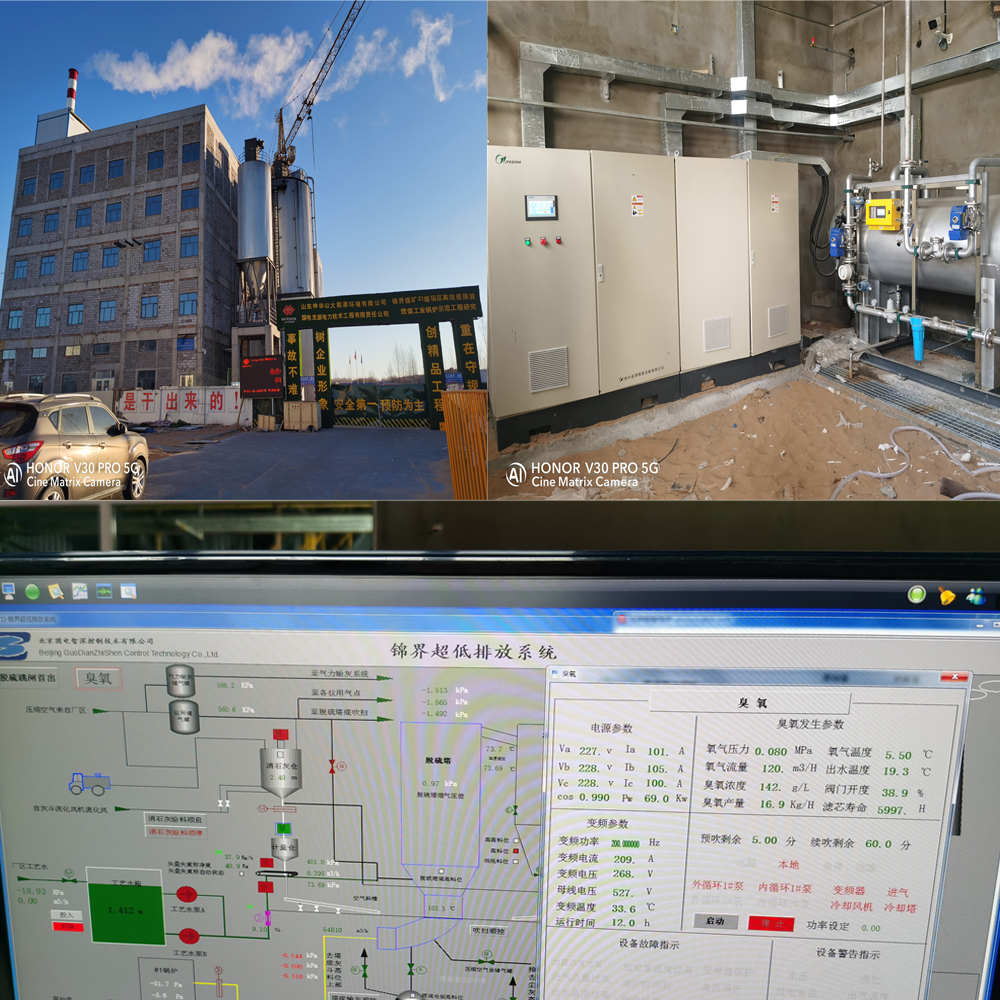Select the 仪用储气罐 instrument air tank

click(x=184, y=717)
